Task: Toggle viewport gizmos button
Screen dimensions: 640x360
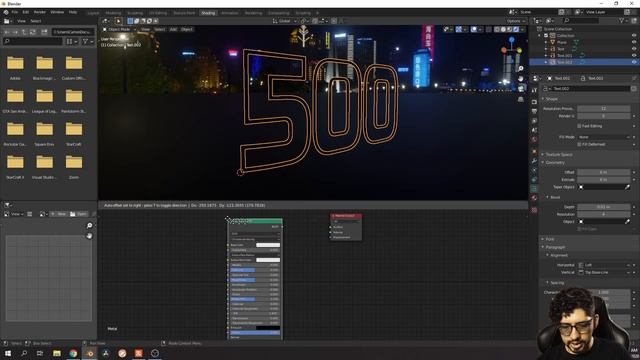Action: [459, 29]
